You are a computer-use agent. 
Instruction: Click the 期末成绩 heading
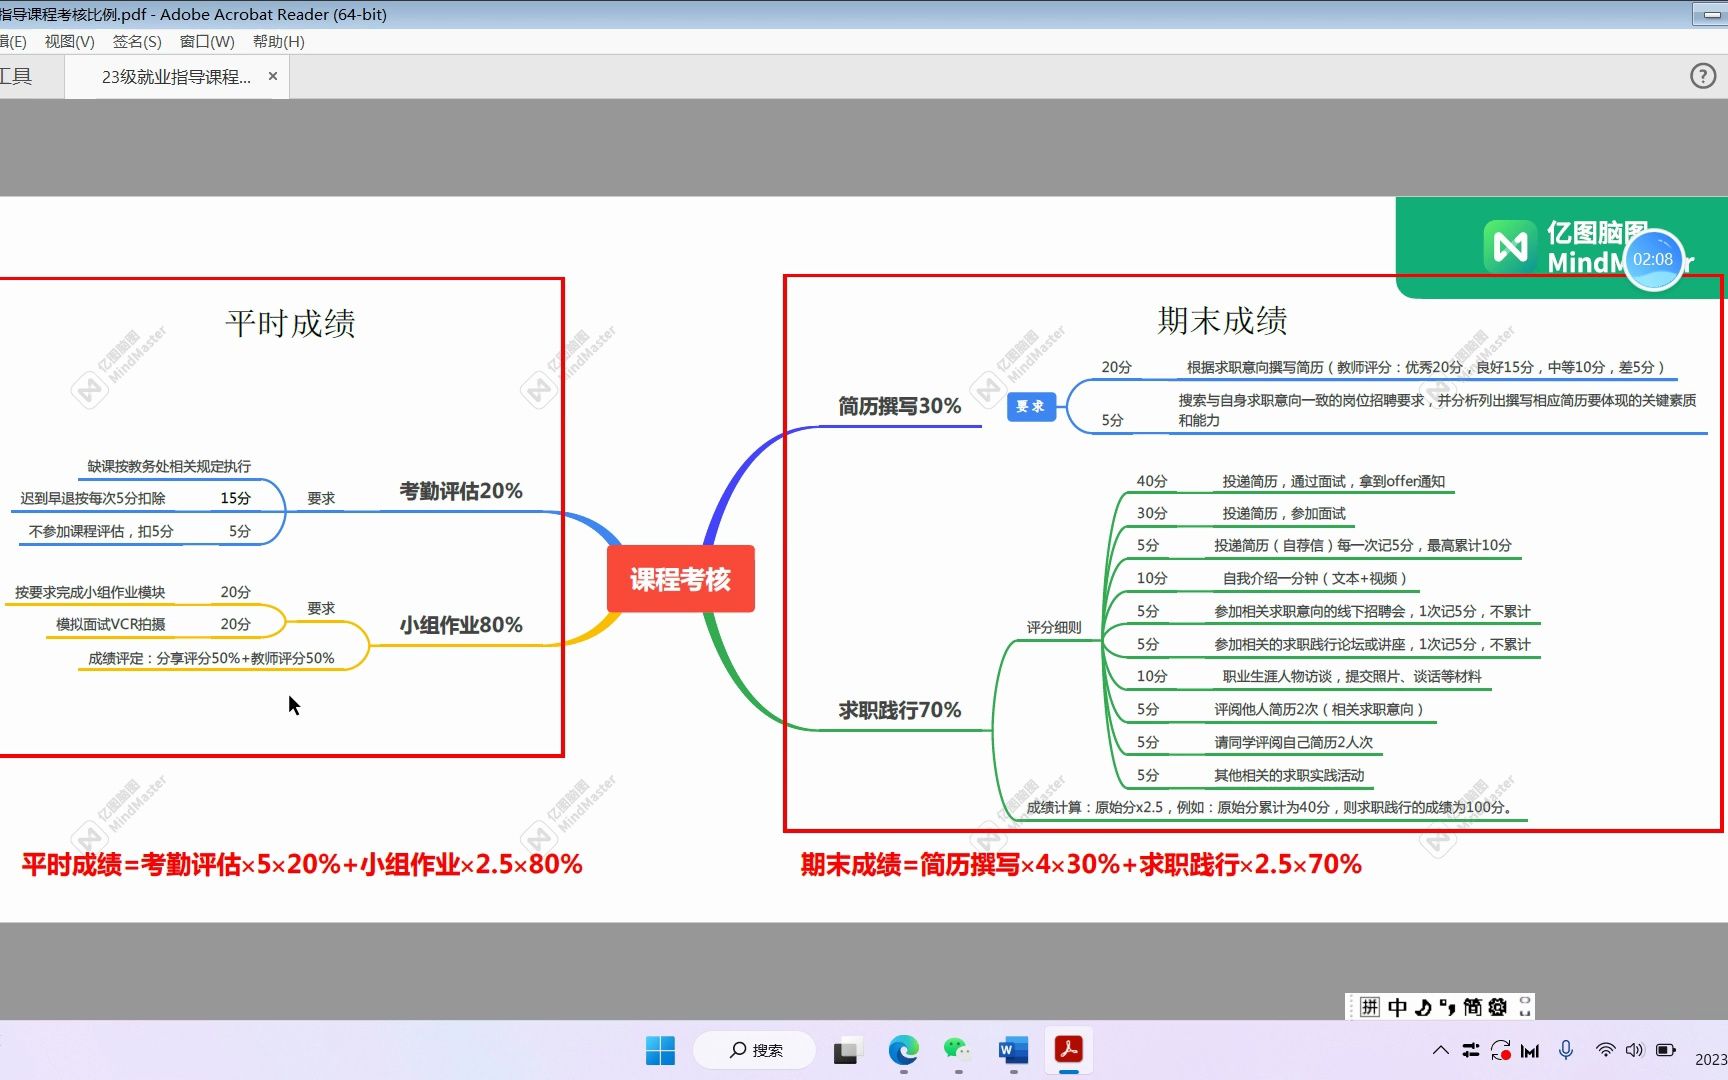pyautogui.click(x=1222, y=320)
